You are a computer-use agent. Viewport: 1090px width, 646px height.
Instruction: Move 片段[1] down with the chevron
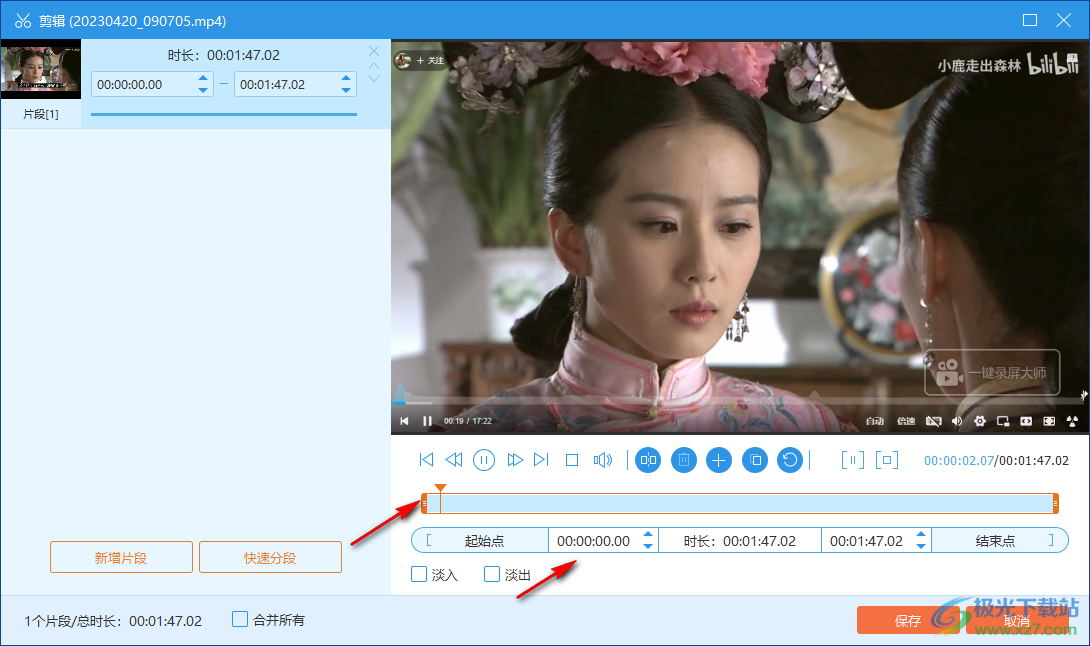click(x=374, y=79)
